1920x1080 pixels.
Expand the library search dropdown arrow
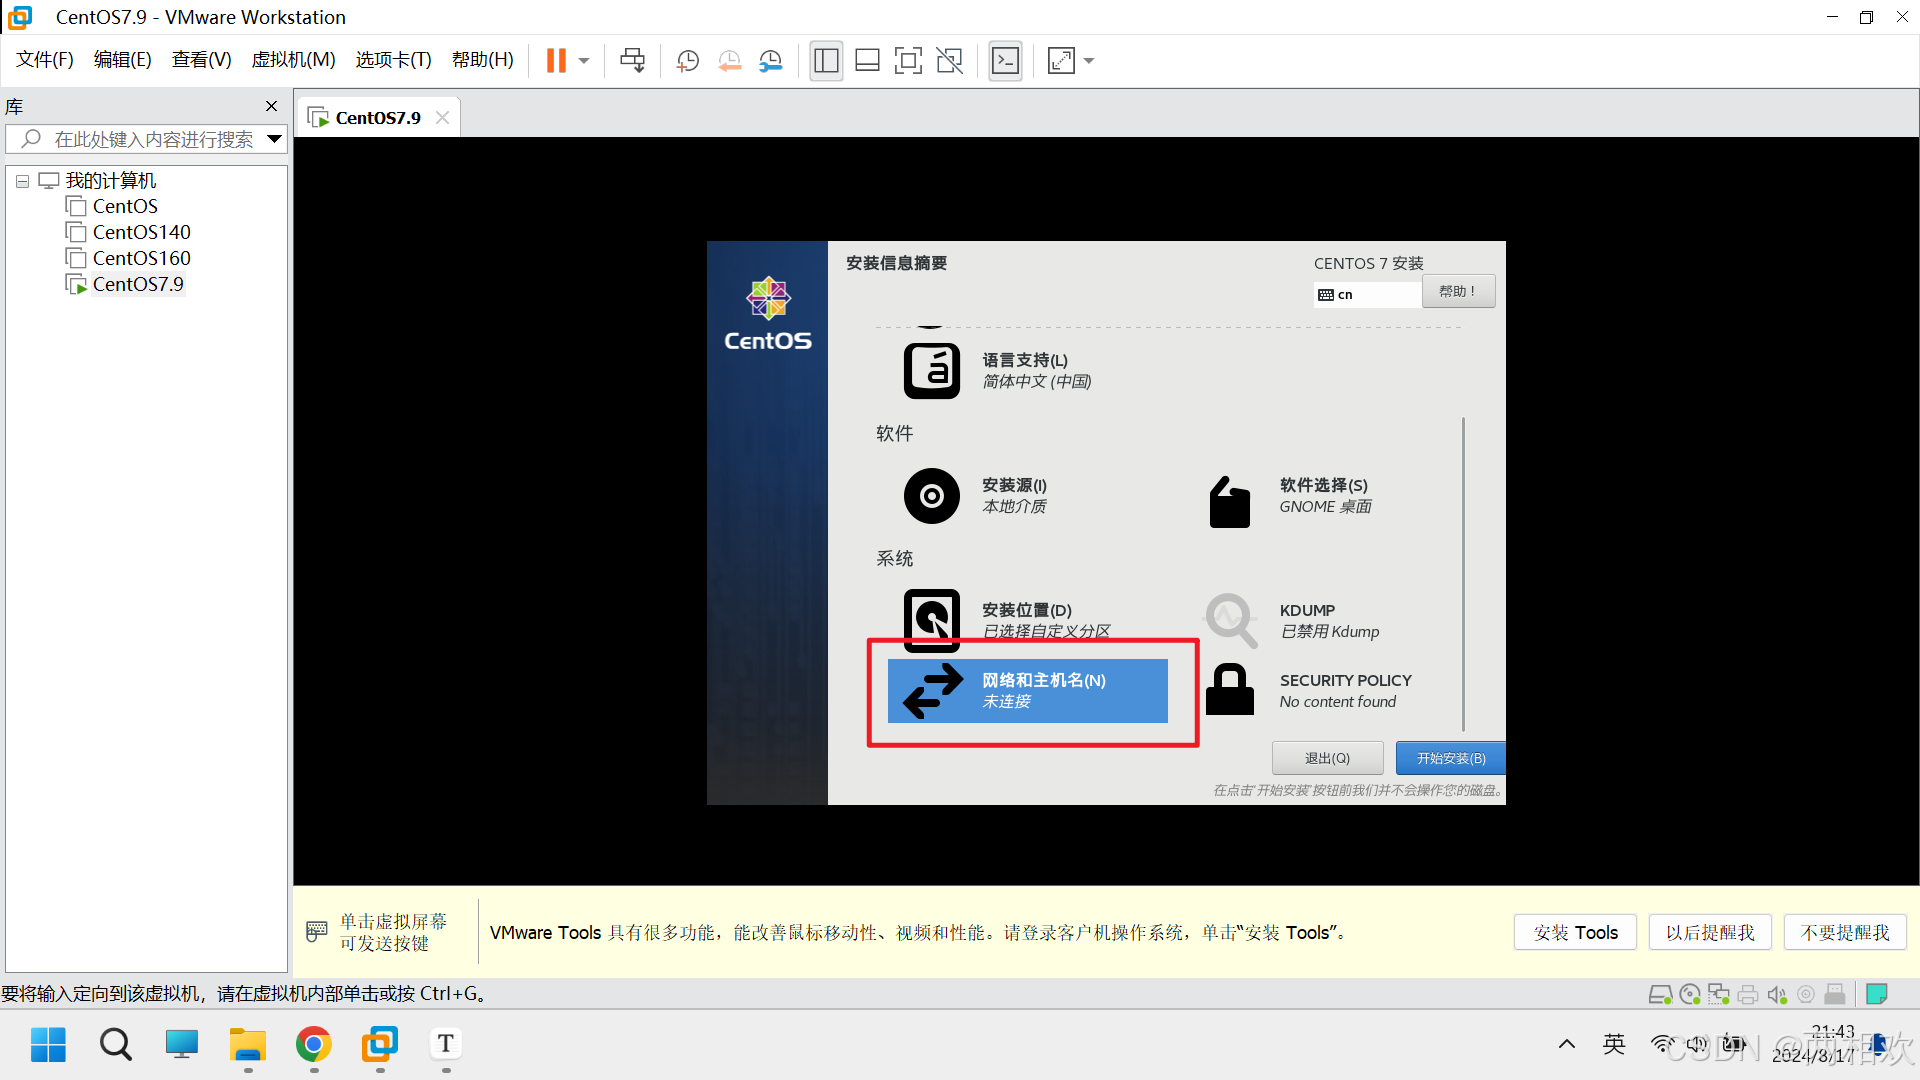pyautogui.click(x=274, y=139)
